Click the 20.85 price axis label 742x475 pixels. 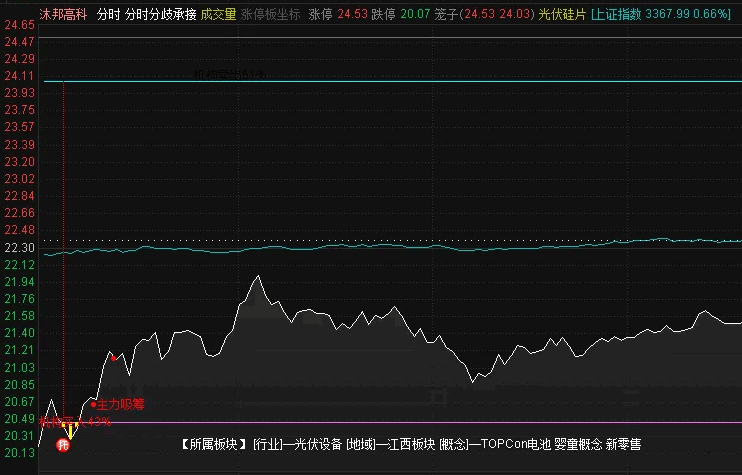point(19,385)
